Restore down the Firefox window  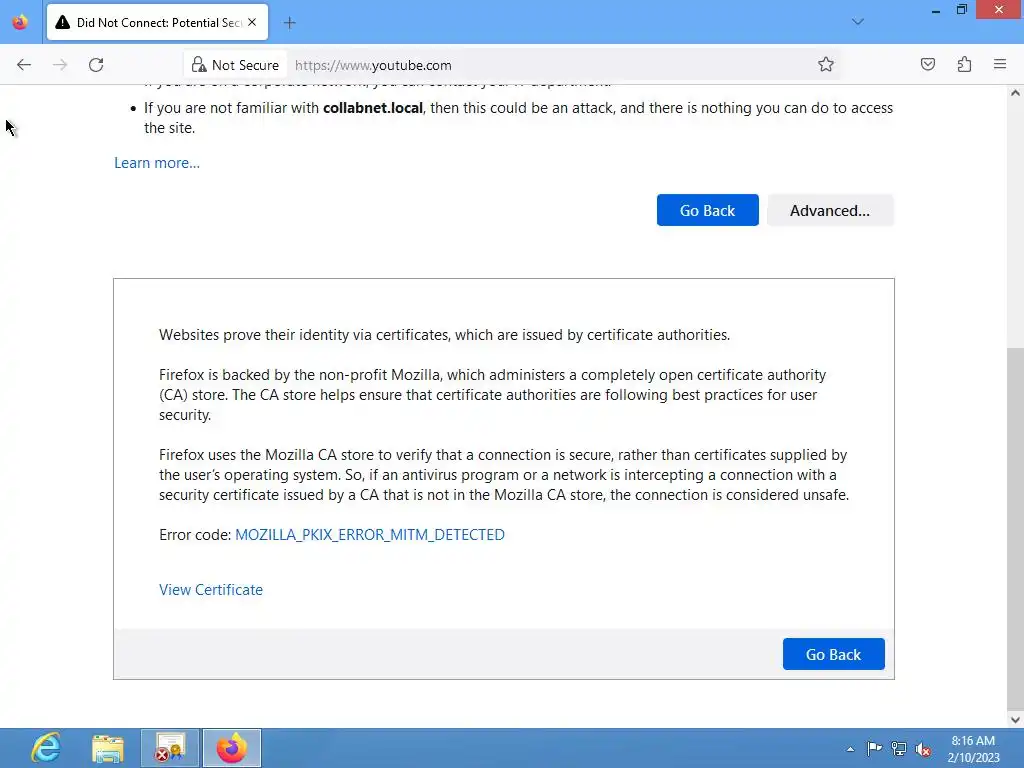coord(961,9)
